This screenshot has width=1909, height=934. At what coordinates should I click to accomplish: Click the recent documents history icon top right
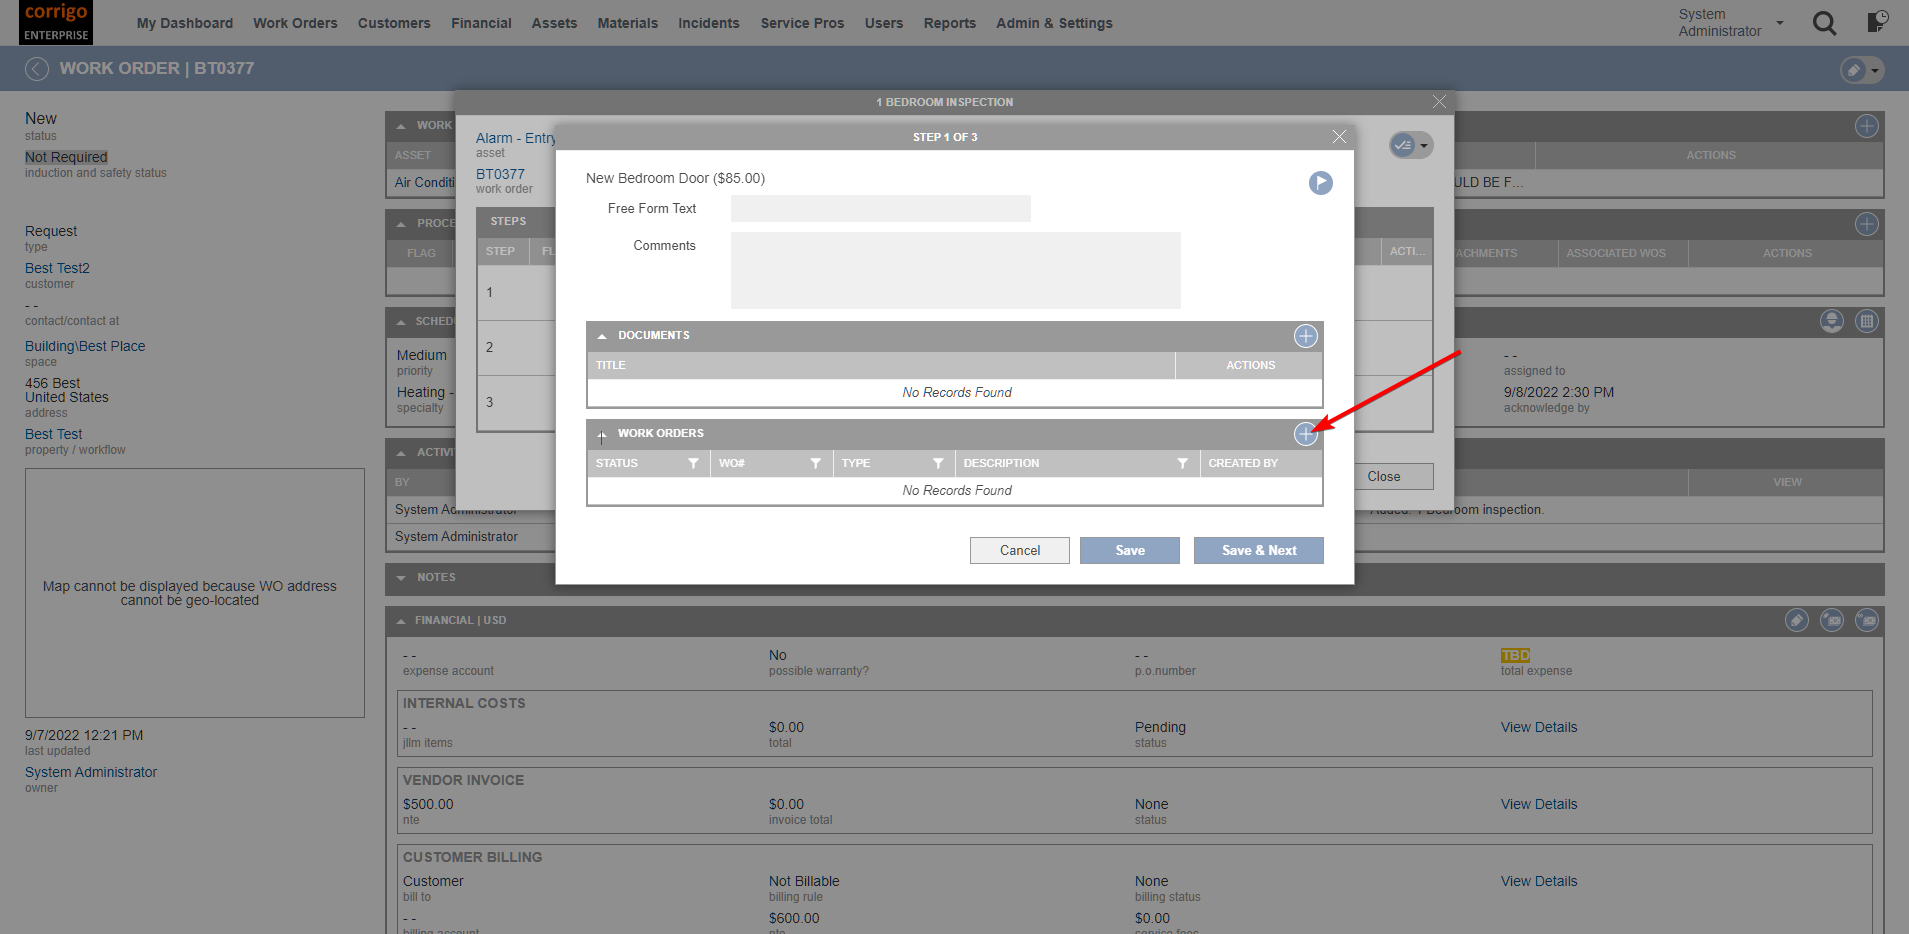1878,22
